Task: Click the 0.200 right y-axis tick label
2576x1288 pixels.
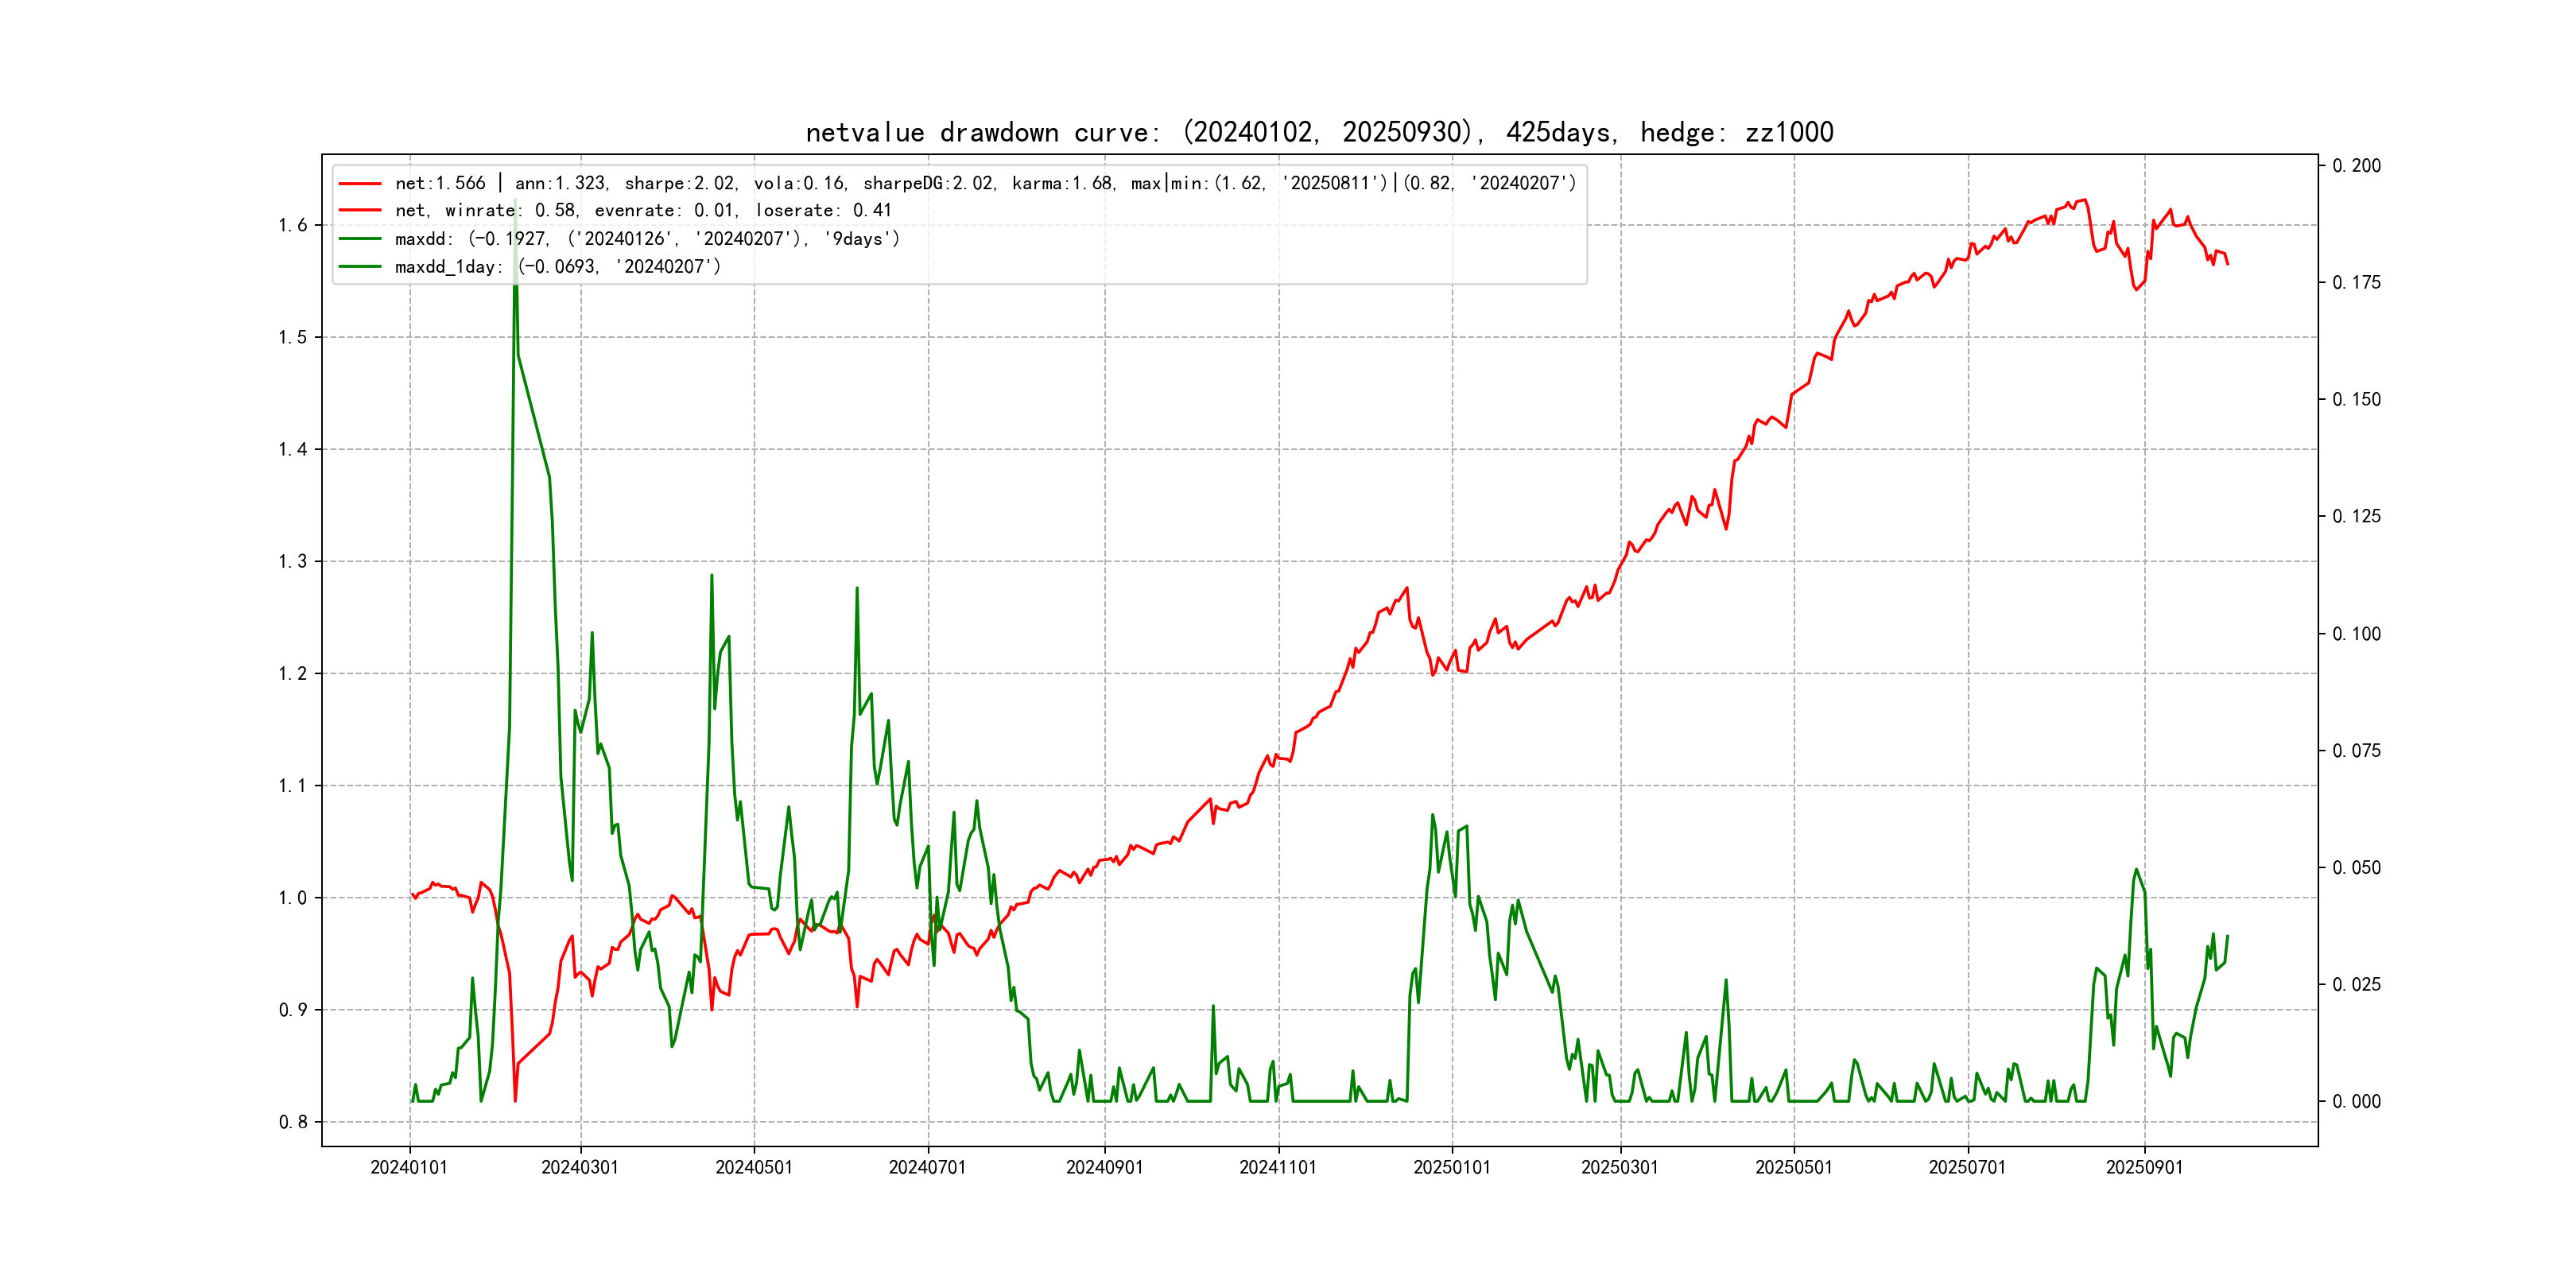Action: tap(2356, 166)
